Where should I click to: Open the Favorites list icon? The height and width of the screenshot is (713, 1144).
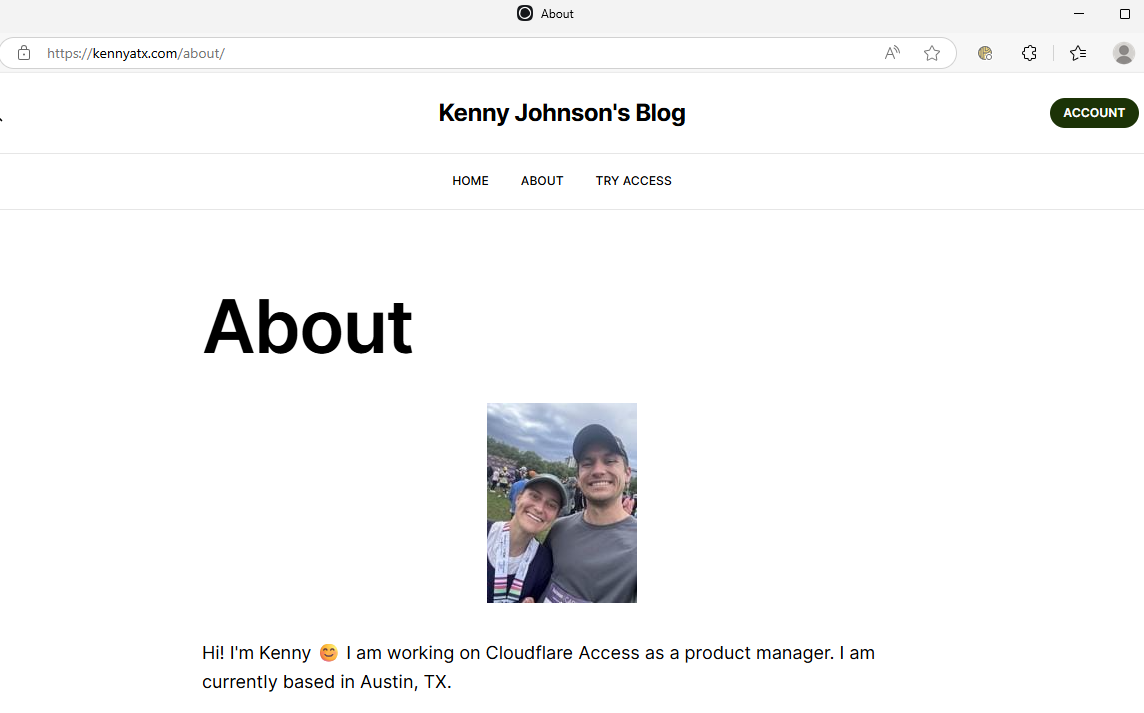[1078, 53]
